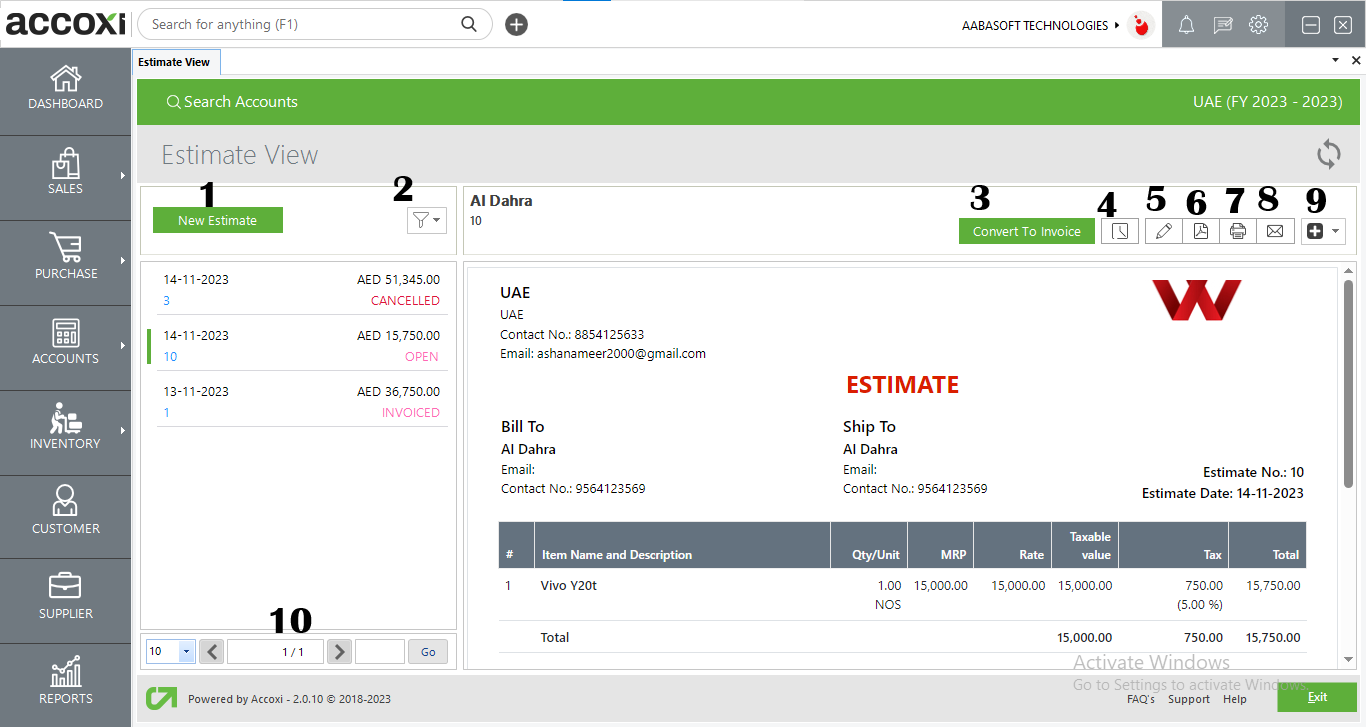Viewport: 1366px width, 727px height.
Task: Open notifications via the bell icon
Action: point(1186,24)
